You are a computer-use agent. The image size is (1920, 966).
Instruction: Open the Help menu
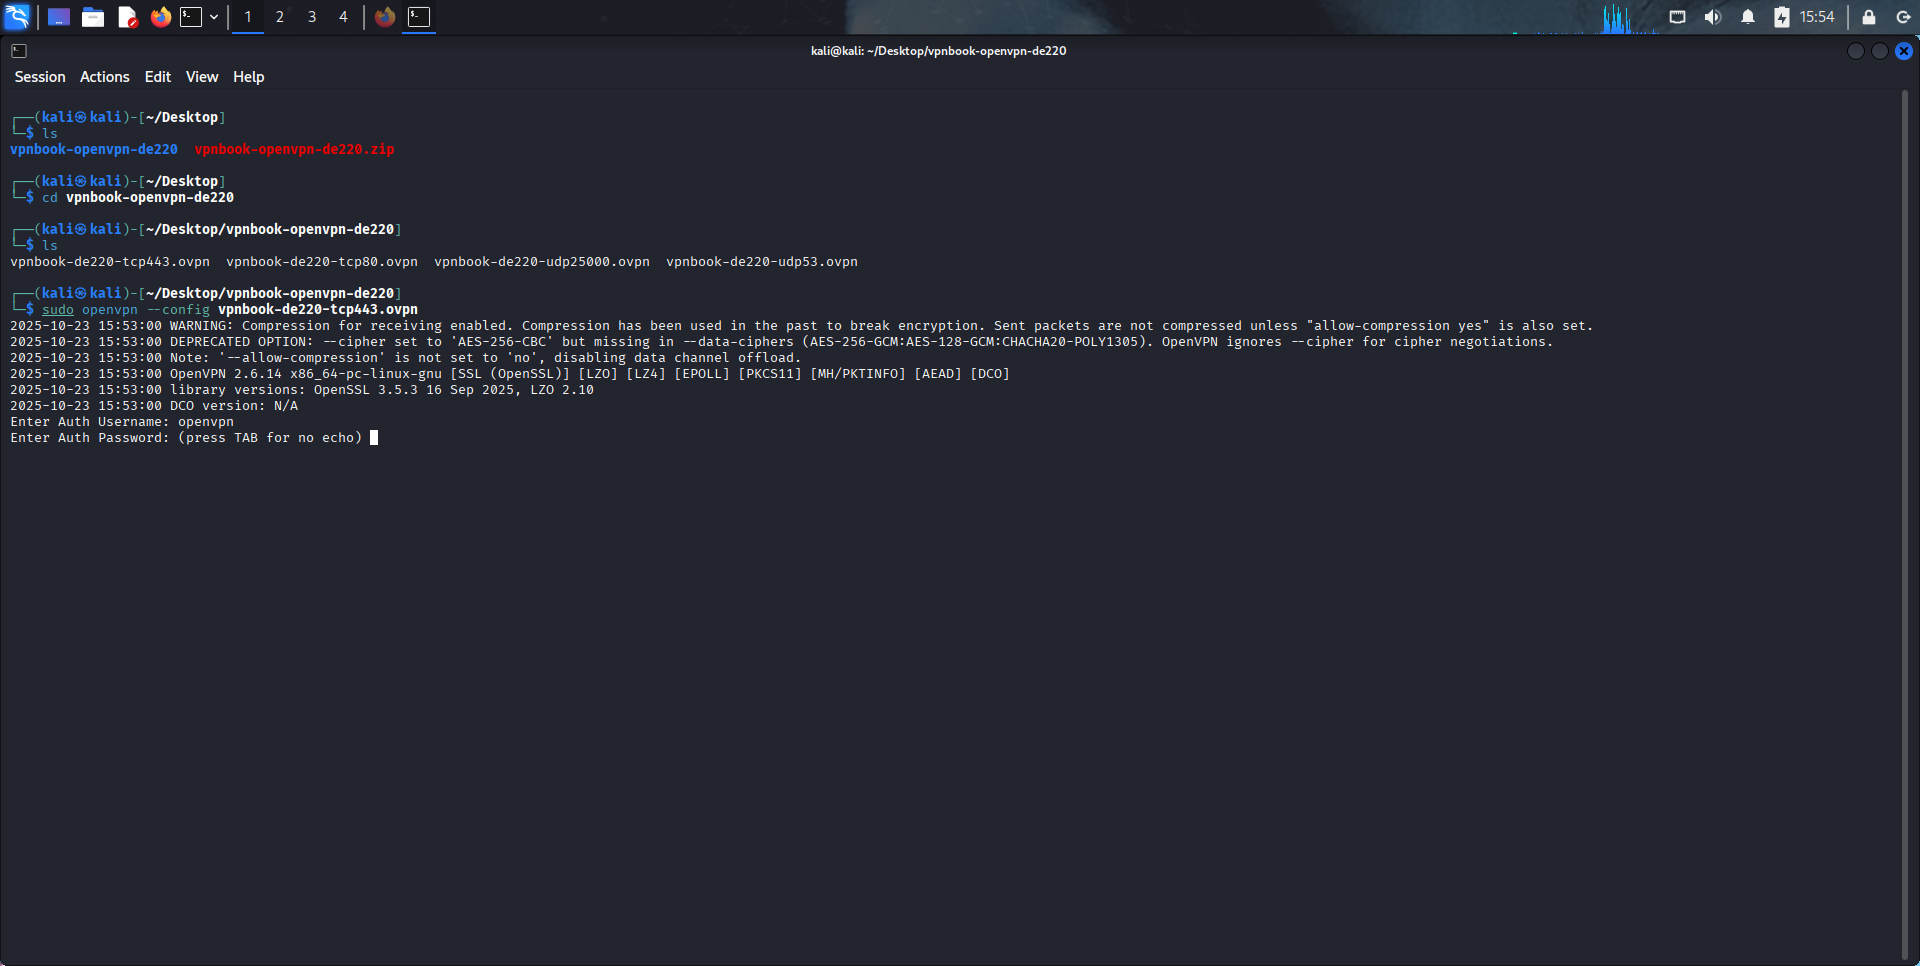(x=249, y=77)
